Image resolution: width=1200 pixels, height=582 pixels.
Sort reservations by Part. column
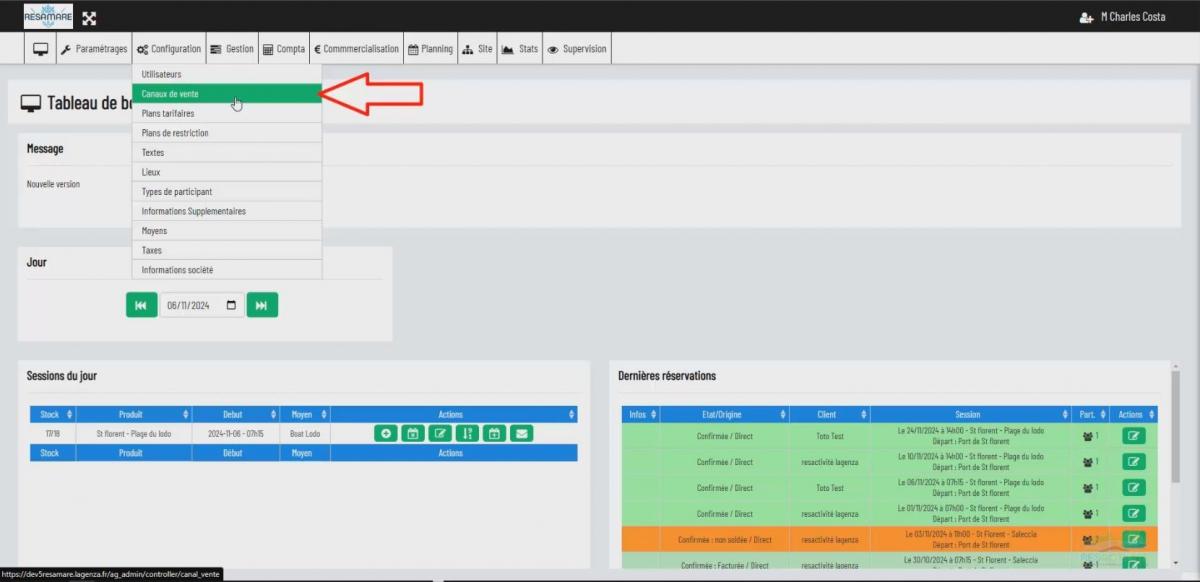point(1089,414)
